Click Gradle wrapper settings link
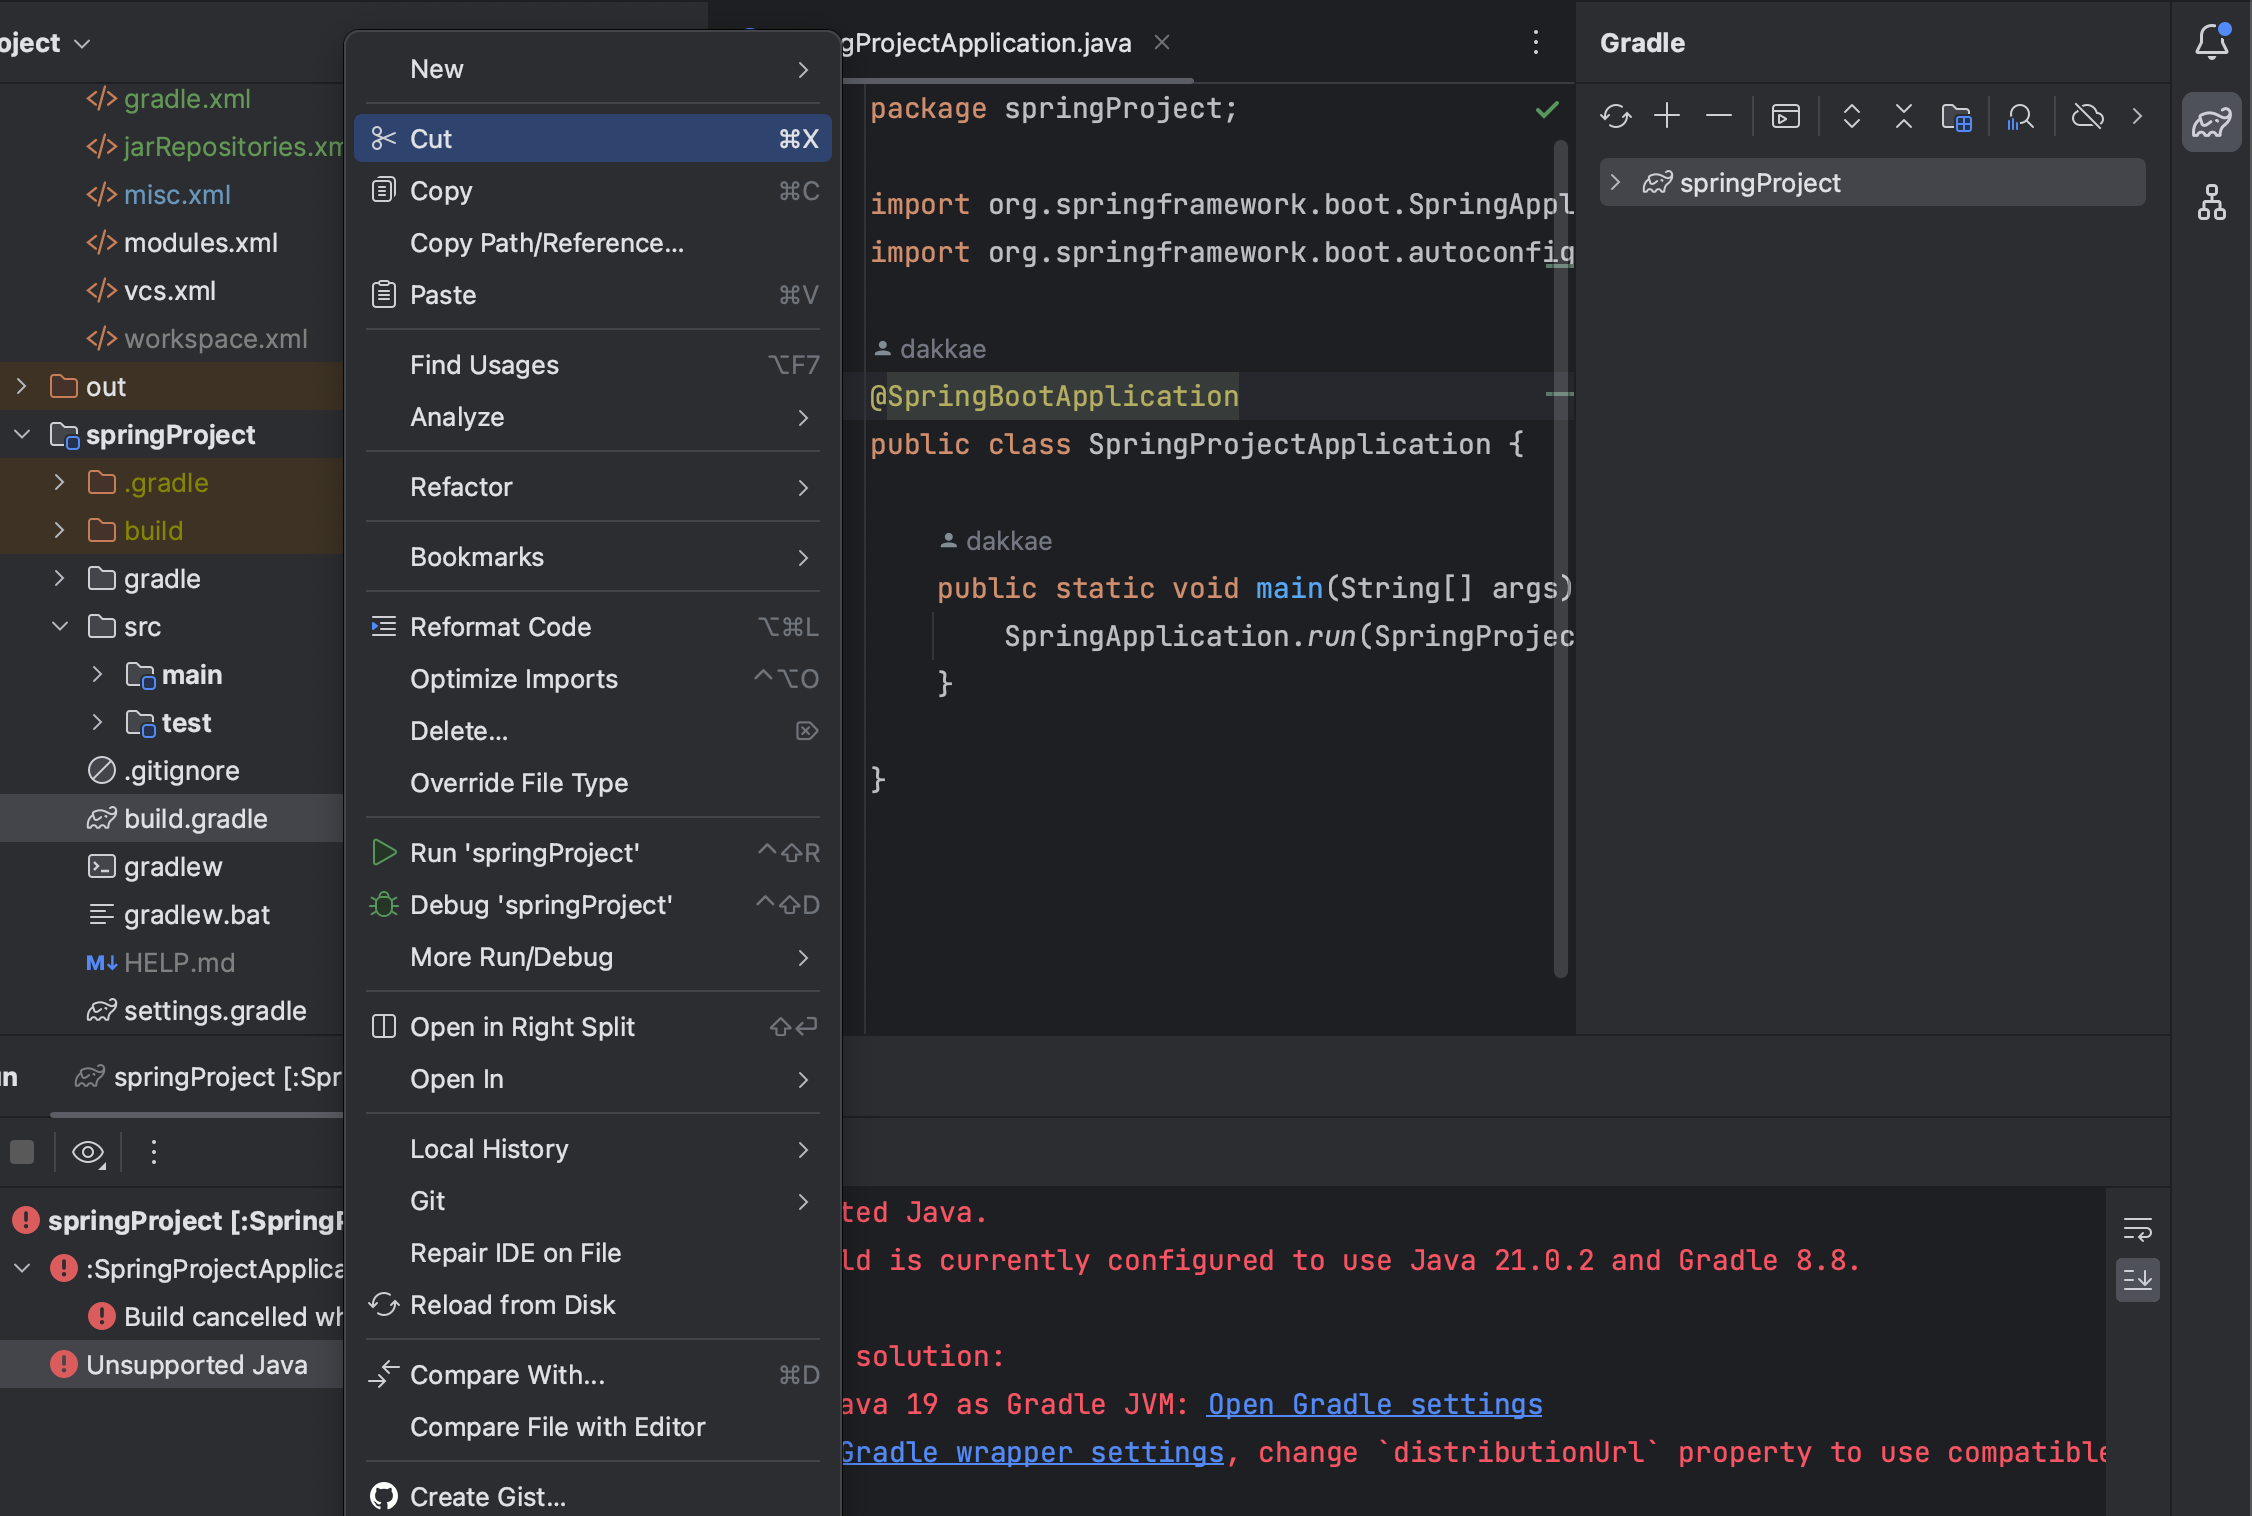Image resolution: width=2252 pixels, height=1516 pixels. pos(1030,1452)
